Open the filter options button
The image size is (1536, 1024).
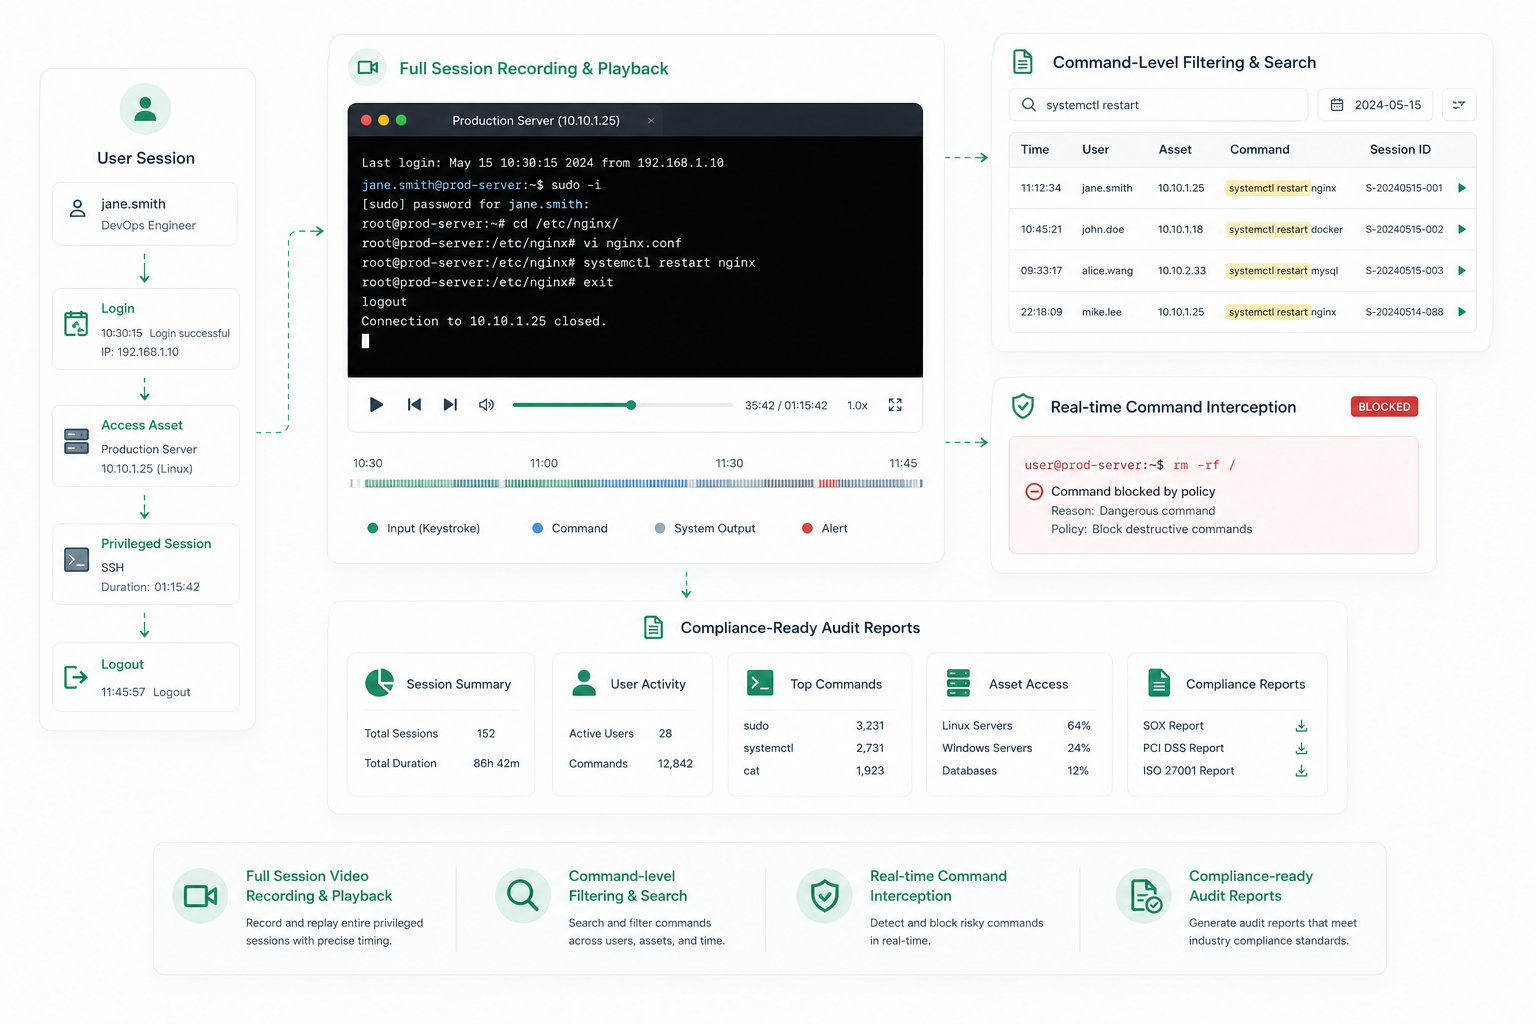click(1459, 105)
